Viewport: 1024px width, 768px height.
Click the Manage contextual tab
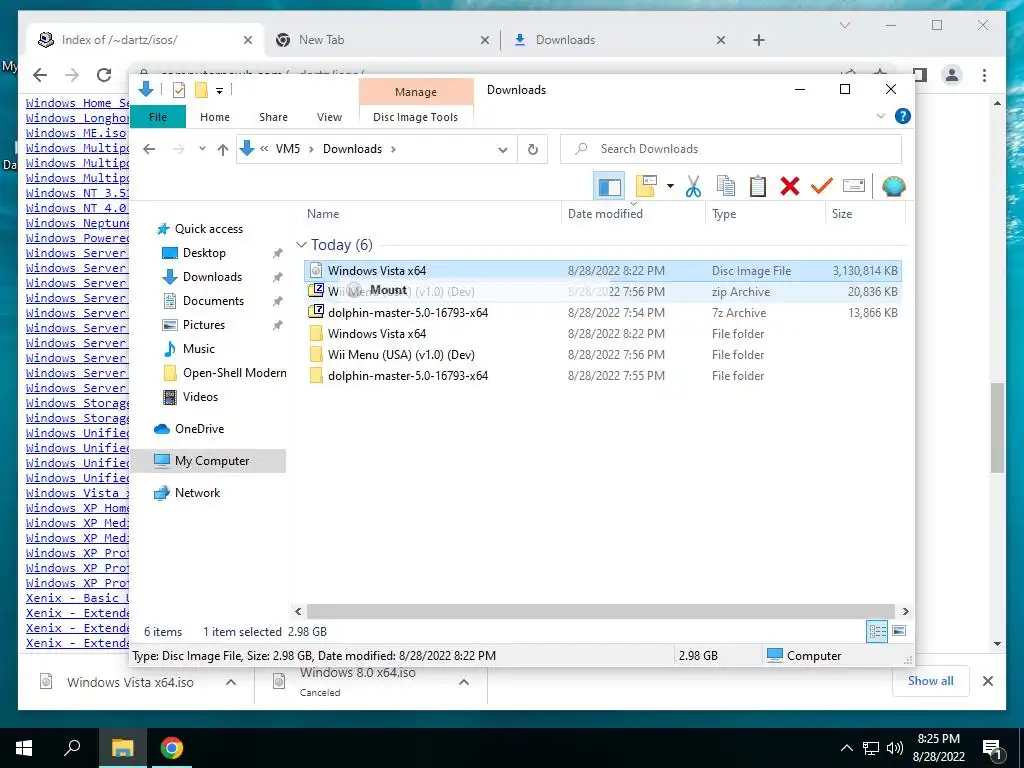tap(416, 92)
